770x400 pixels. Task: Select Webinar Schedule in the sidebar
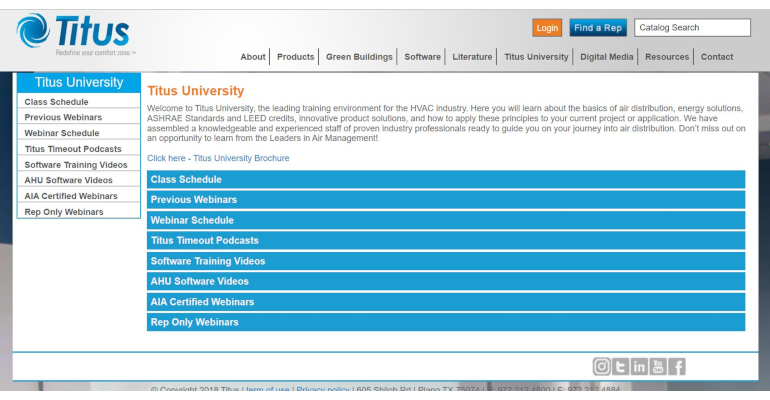(79, 133)
